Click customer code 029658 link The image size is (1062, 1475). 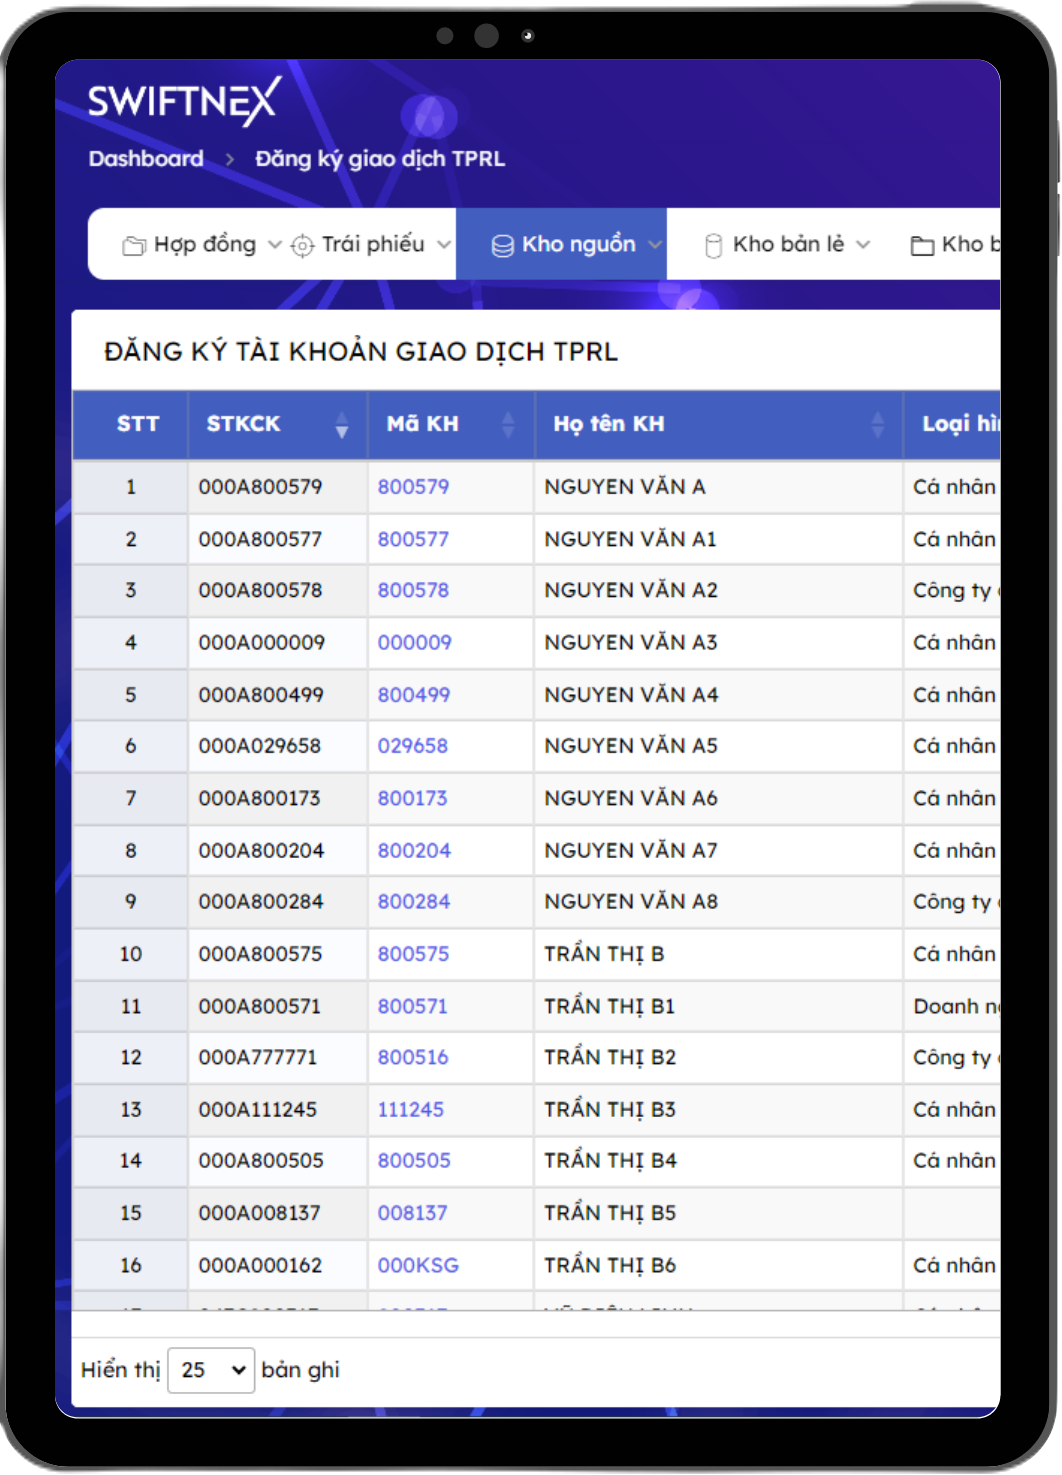pos(412,746)
